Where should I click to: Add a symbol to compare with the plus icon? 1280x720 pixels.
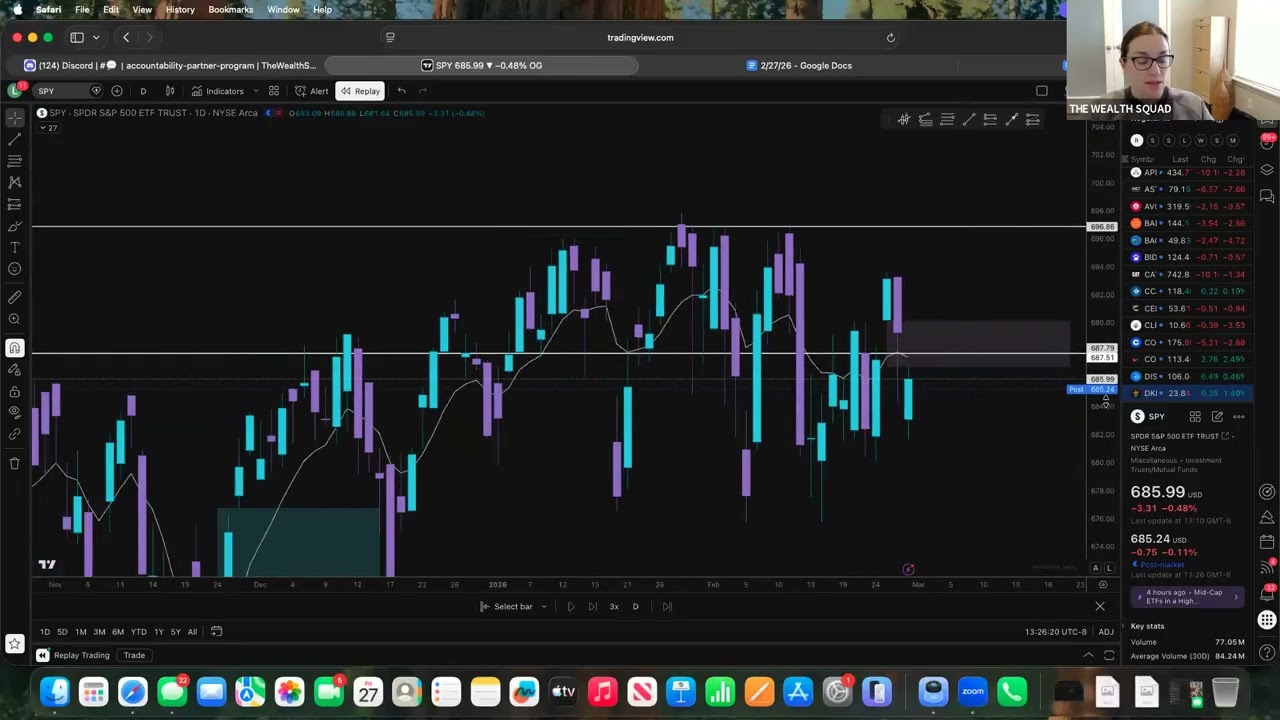click(117, 91)
